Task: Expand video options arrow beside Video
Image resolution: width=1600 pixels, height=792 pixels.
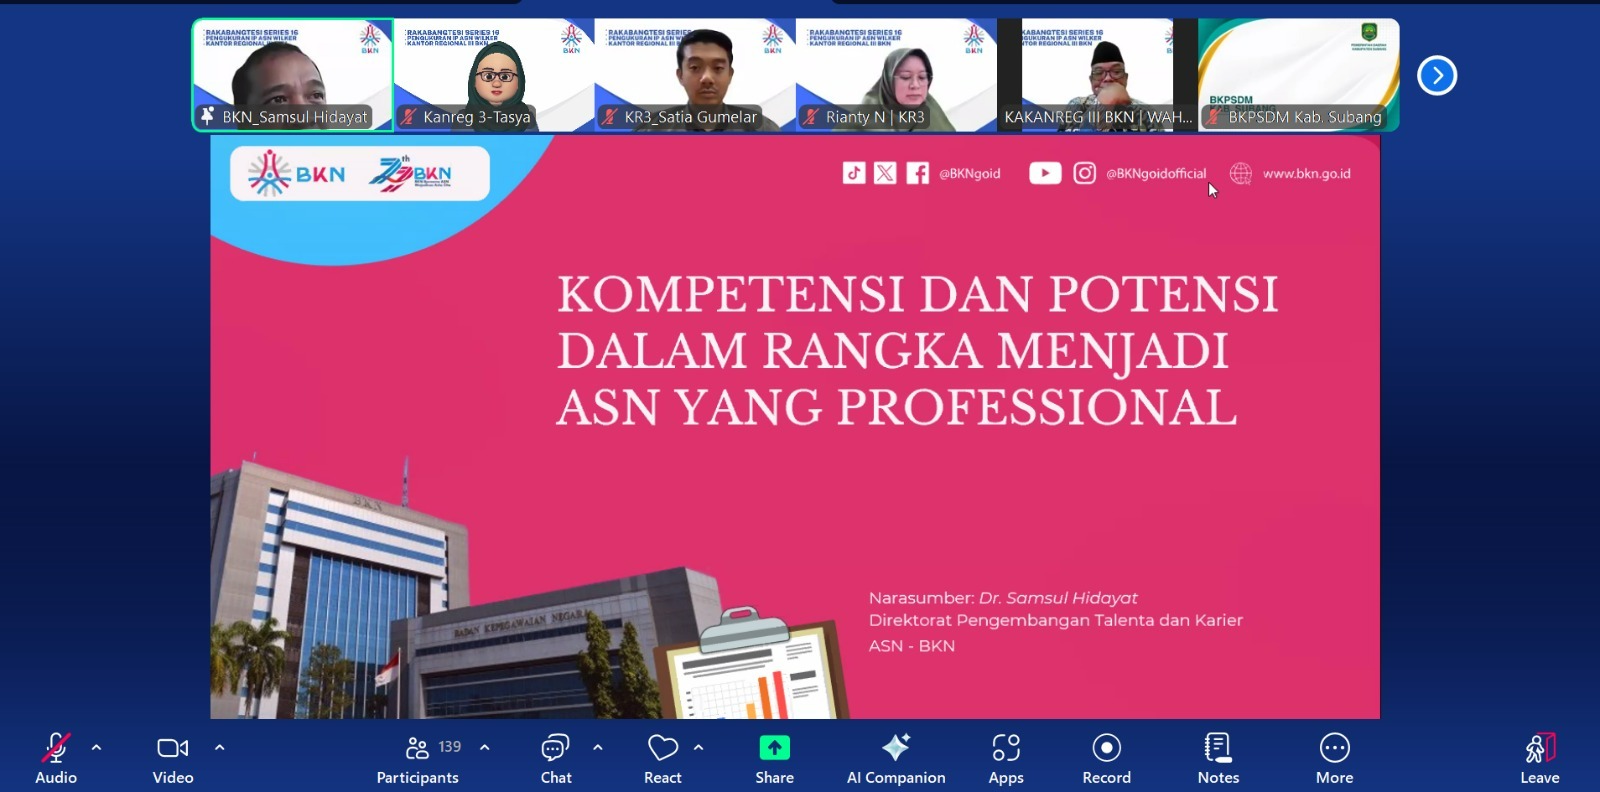Action: 219,747
